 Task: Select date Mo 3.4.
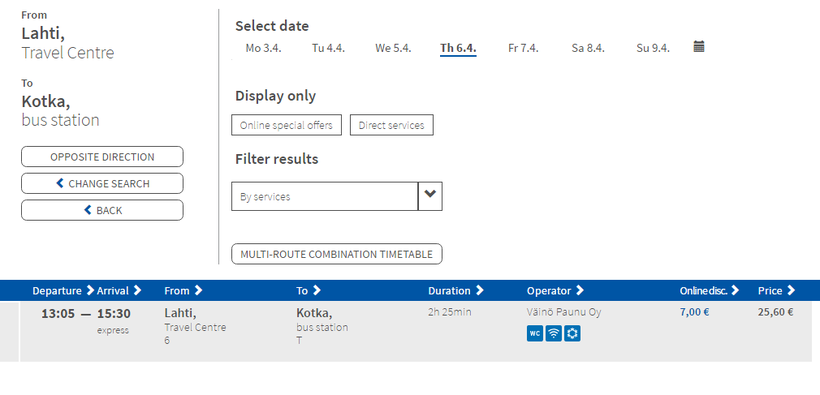[264, 48]
